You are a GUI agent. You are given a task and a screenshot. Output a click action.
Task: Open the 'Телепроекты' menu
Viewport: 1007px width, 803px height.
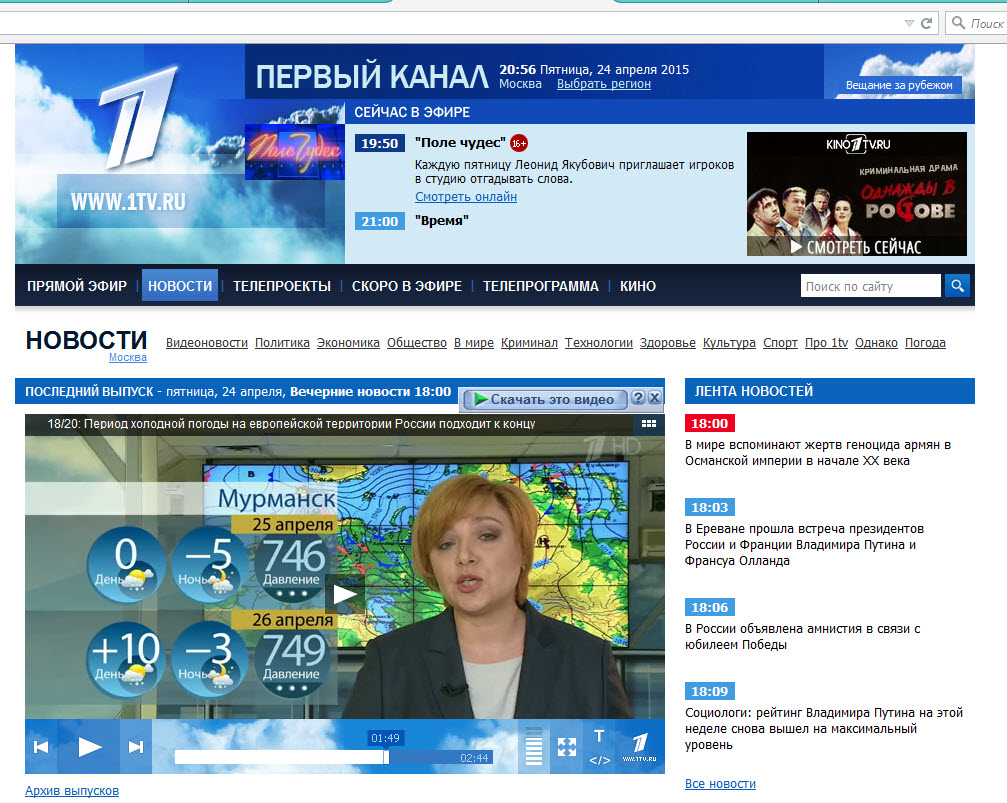click(282, 286)
